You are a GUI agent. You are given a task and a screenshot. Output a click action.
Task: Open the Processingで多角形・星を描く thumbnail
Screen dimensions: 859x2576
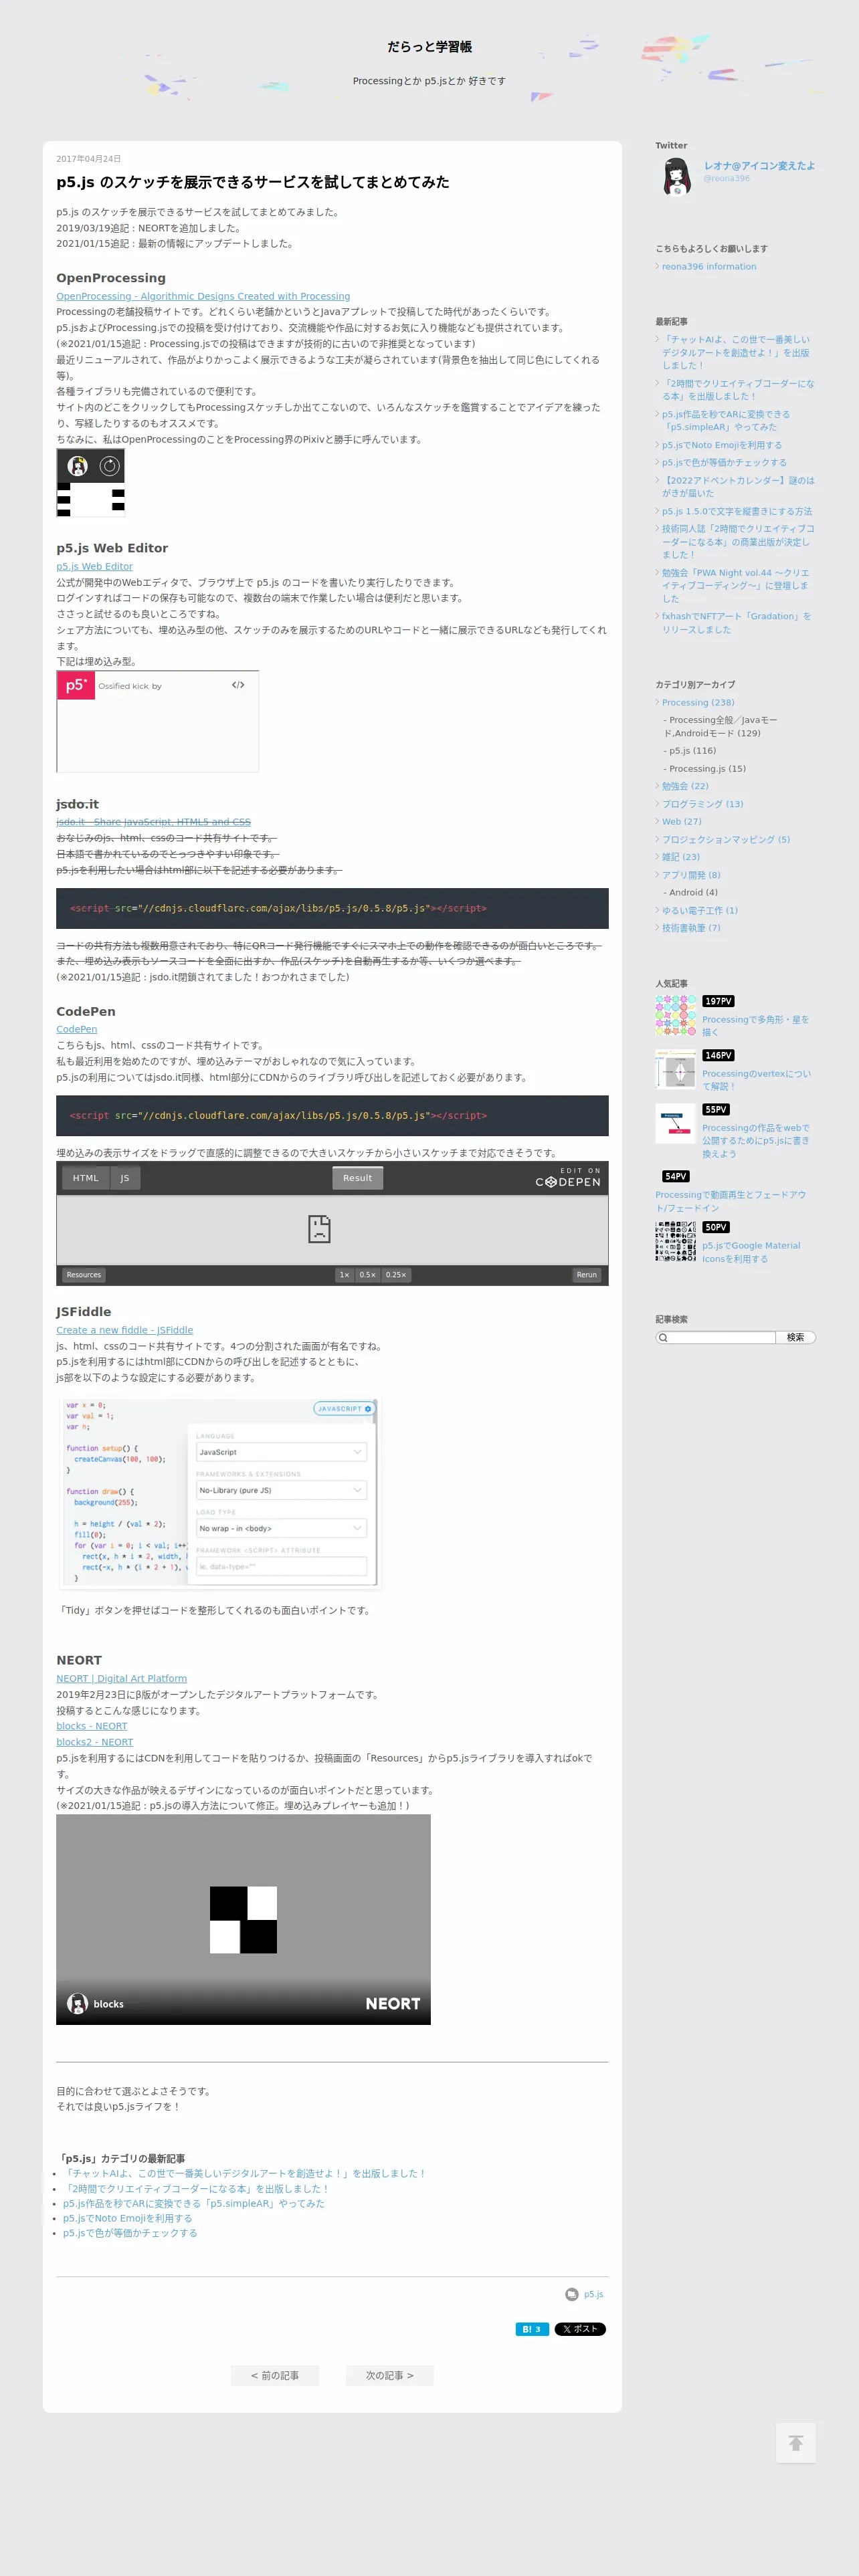676,1014
